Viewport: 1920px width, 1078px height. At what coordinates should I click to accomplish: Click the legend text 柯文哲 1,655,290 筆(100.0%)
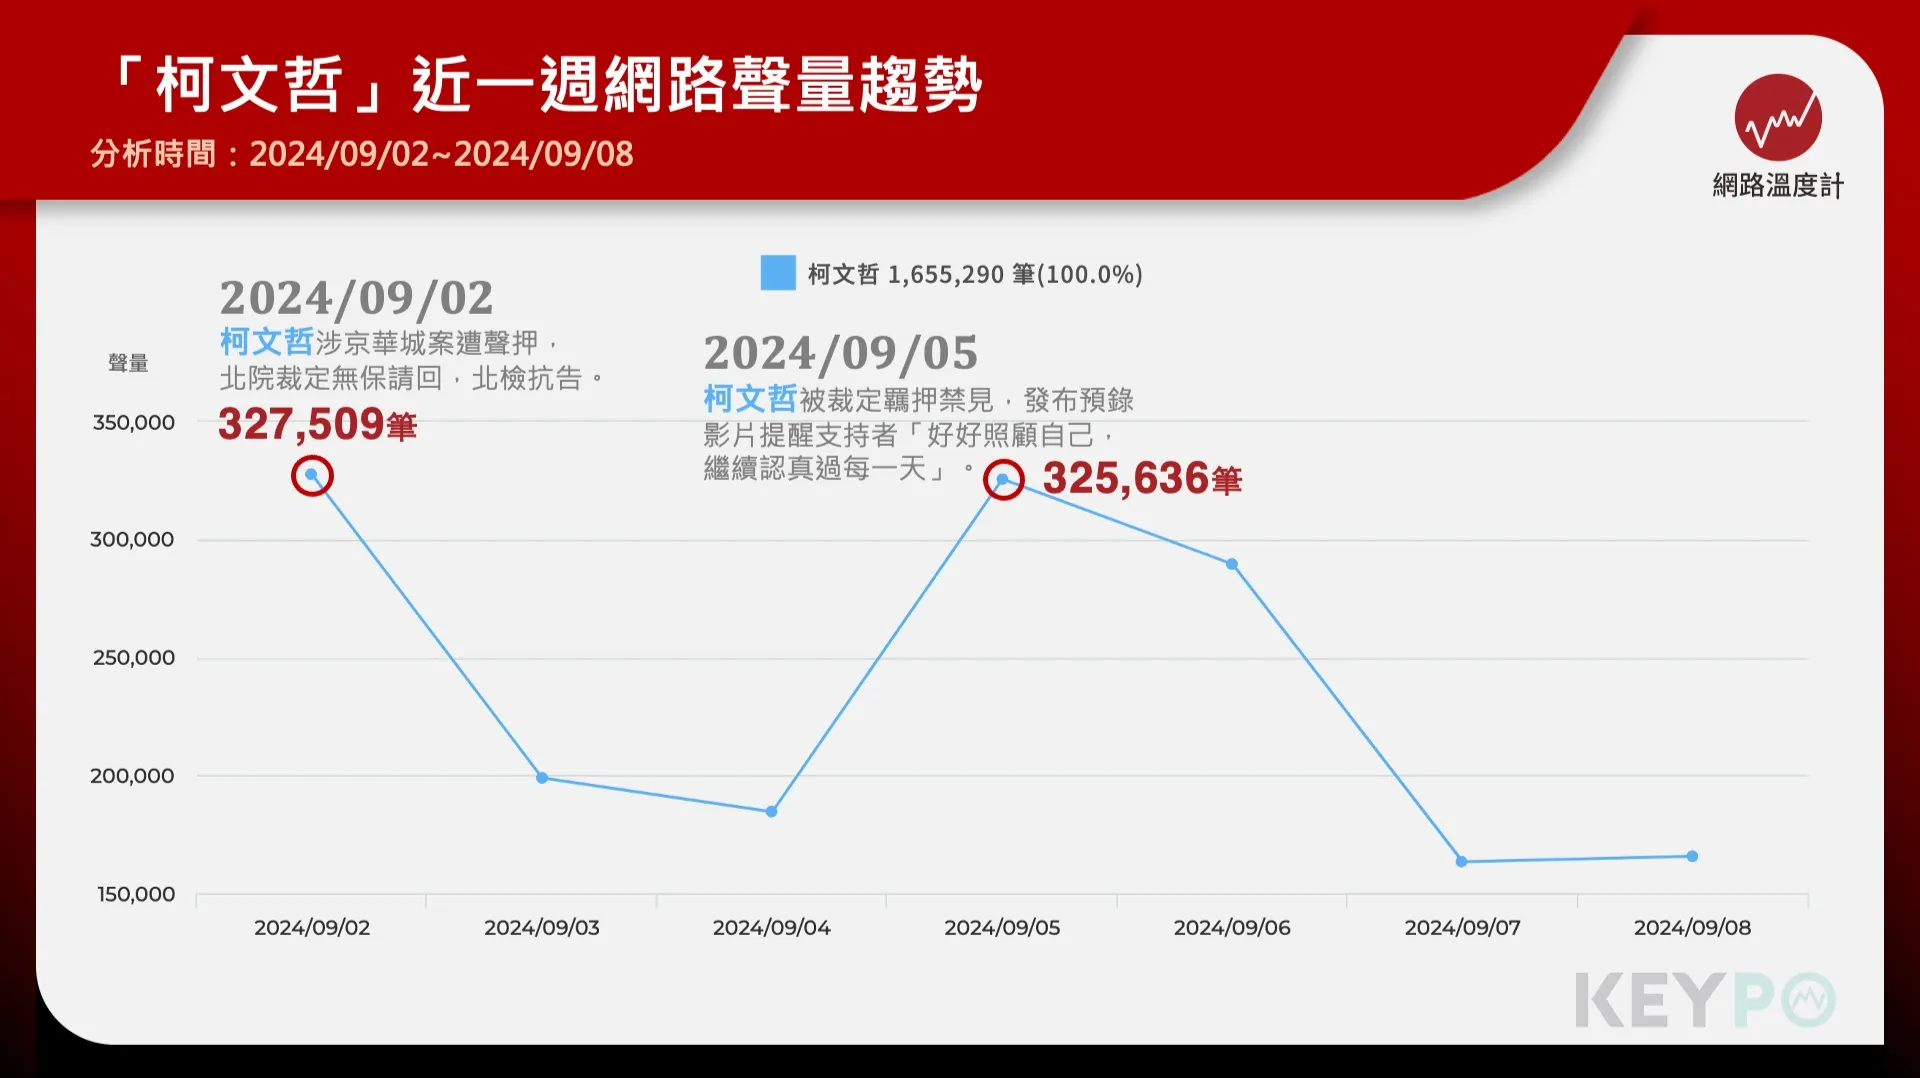975,274
